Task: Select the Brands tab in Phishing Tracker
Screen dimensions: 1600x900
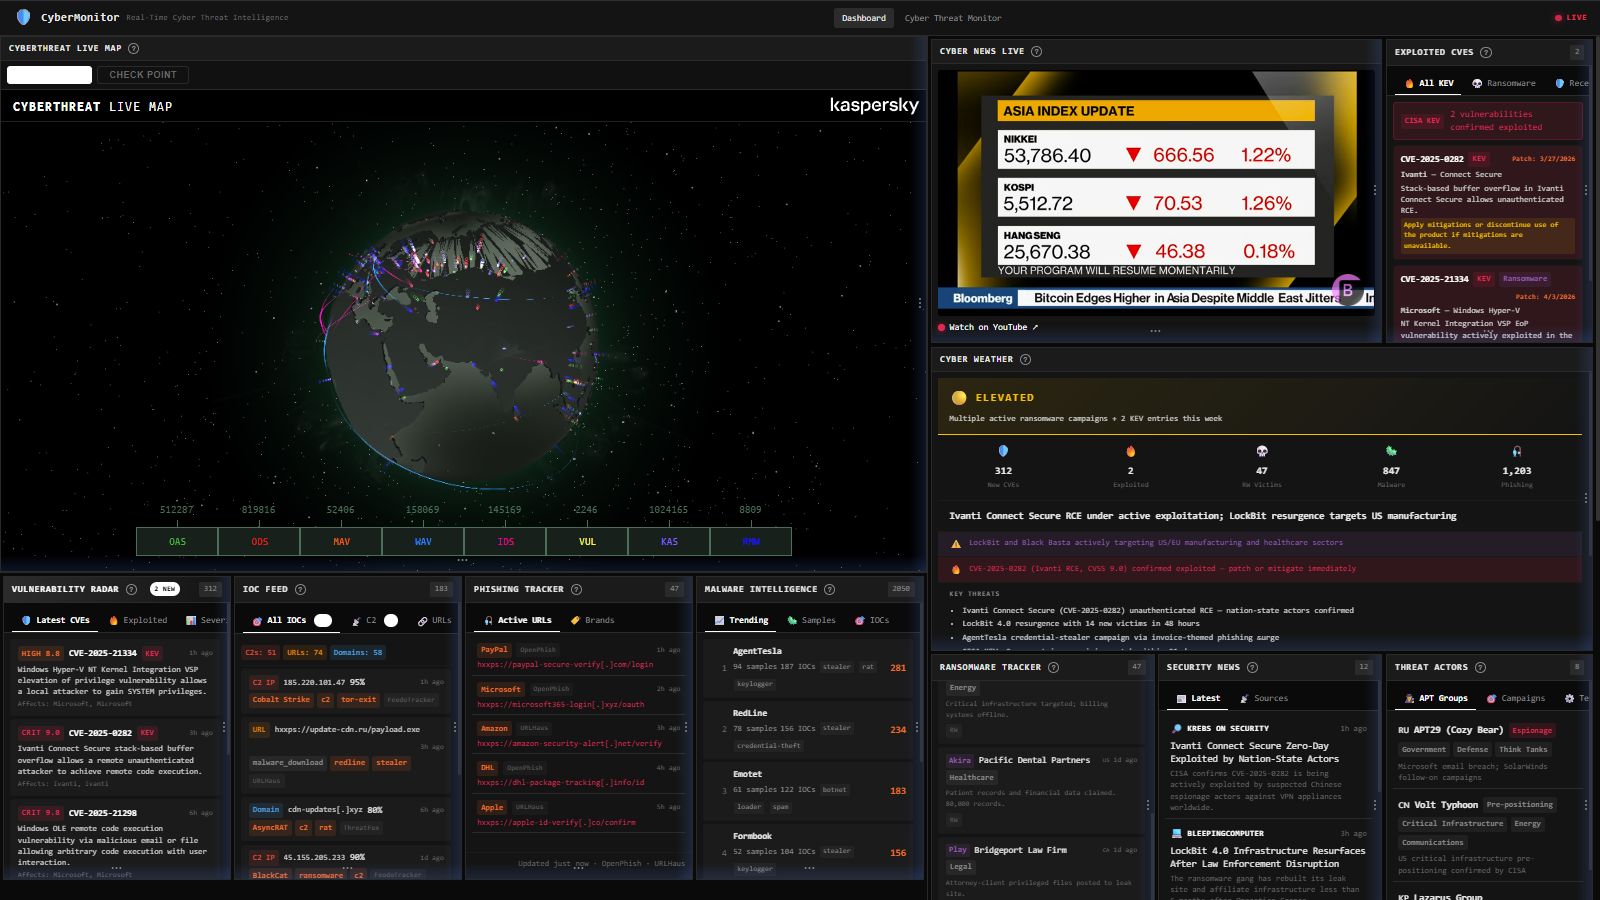Action: [x=593, y=620]
